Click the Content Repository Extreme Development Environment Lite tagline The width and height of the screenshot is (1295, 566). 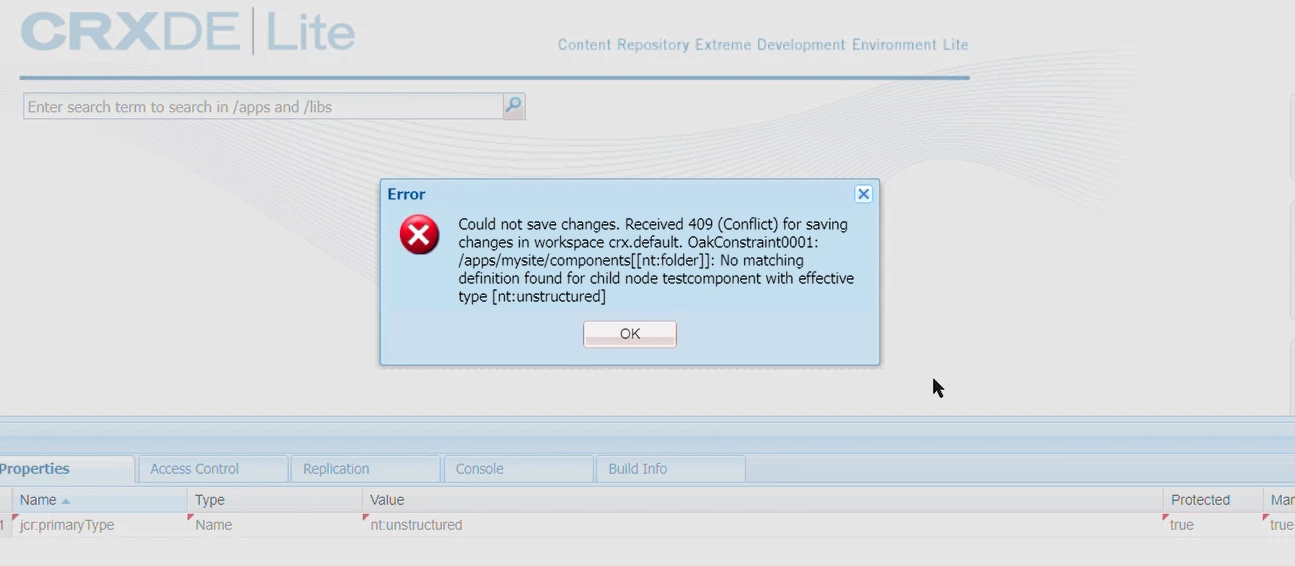click(x=763, y=45)
